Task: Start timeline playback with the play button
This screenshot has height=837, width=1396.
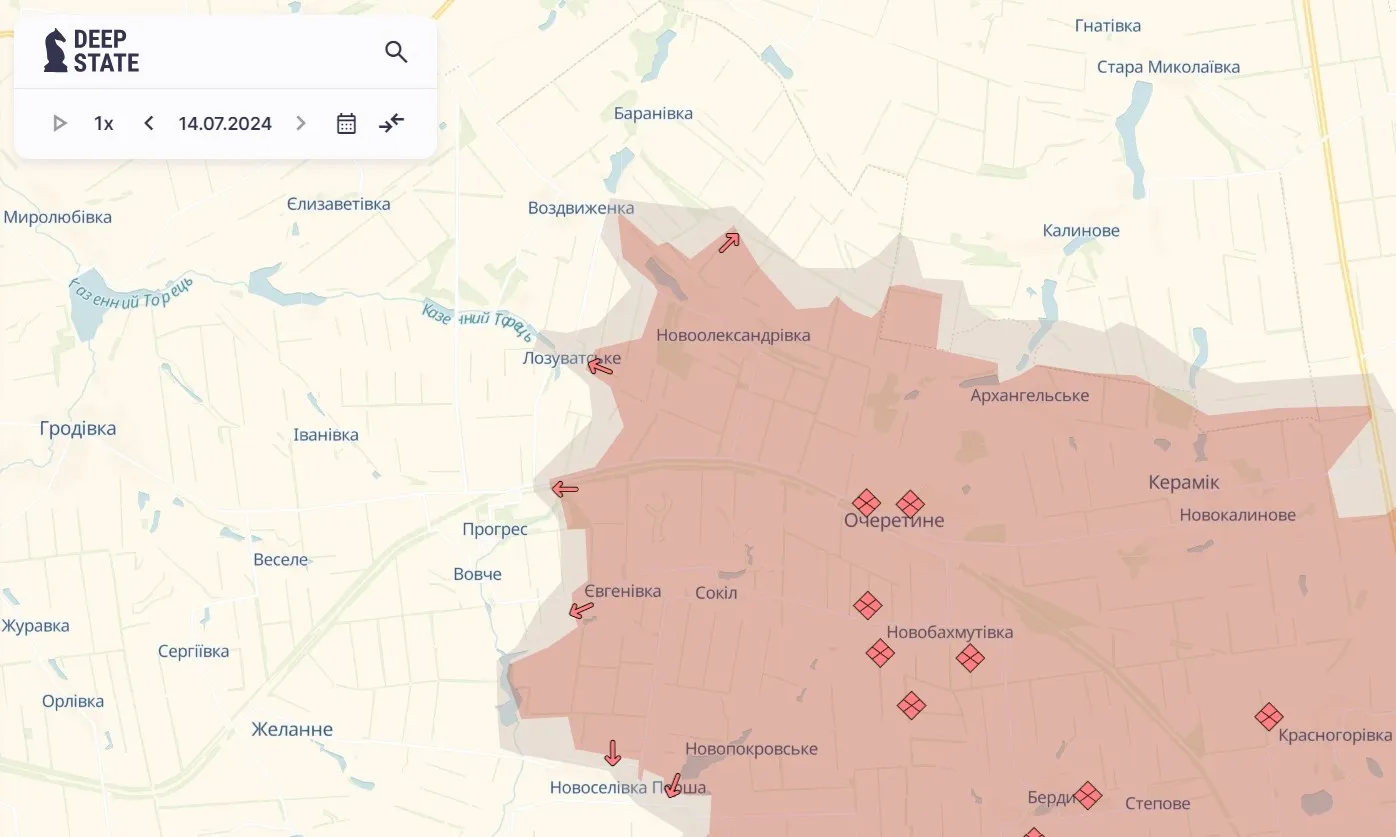Action: pos(59,123)
